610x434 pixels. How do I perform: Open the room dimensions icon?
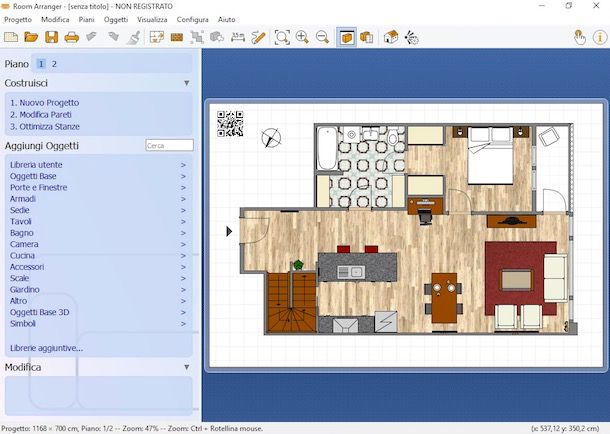click(157, 37)
